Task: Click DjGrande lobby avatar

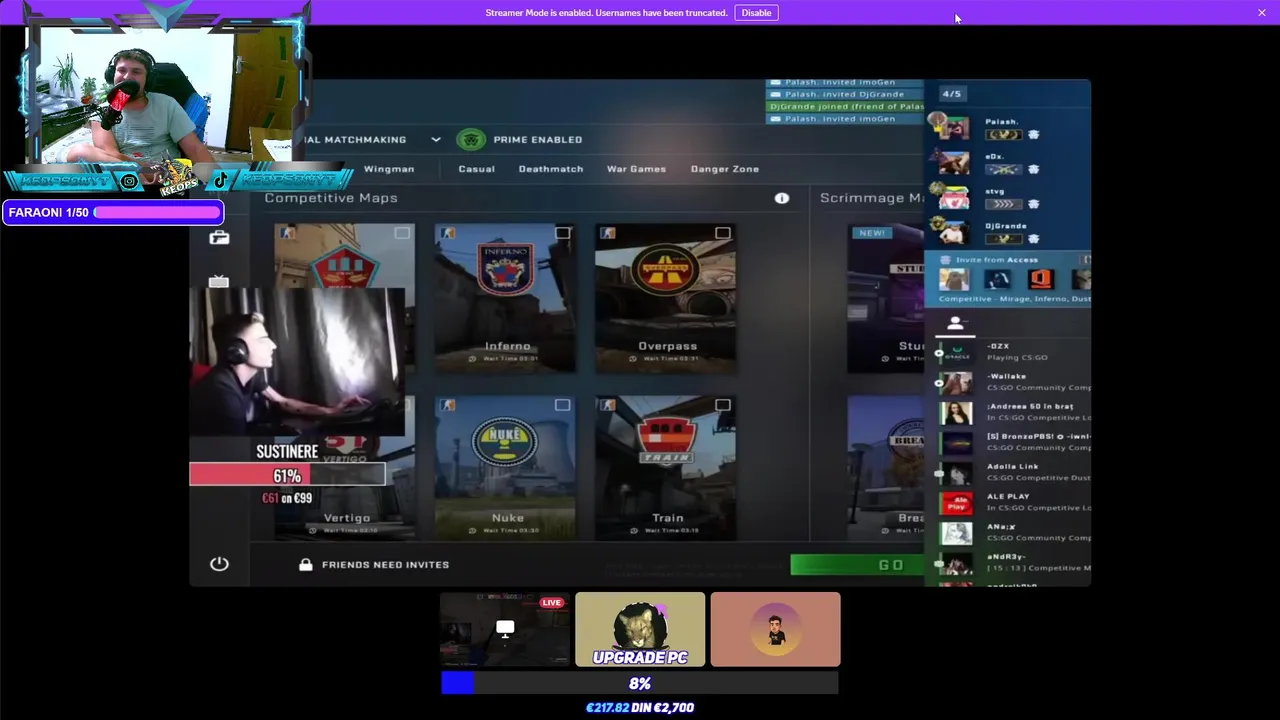Action: pyautogui.click(x=953, y=232)
